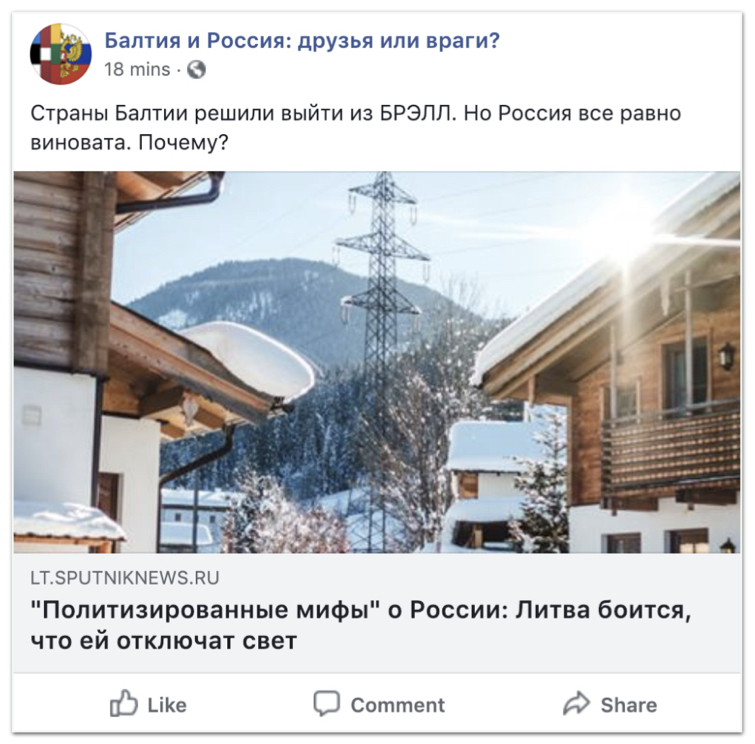This screenshot has height=744, width=755.
Task: Click the globe public-audience icon
Action: coord(196,69)
